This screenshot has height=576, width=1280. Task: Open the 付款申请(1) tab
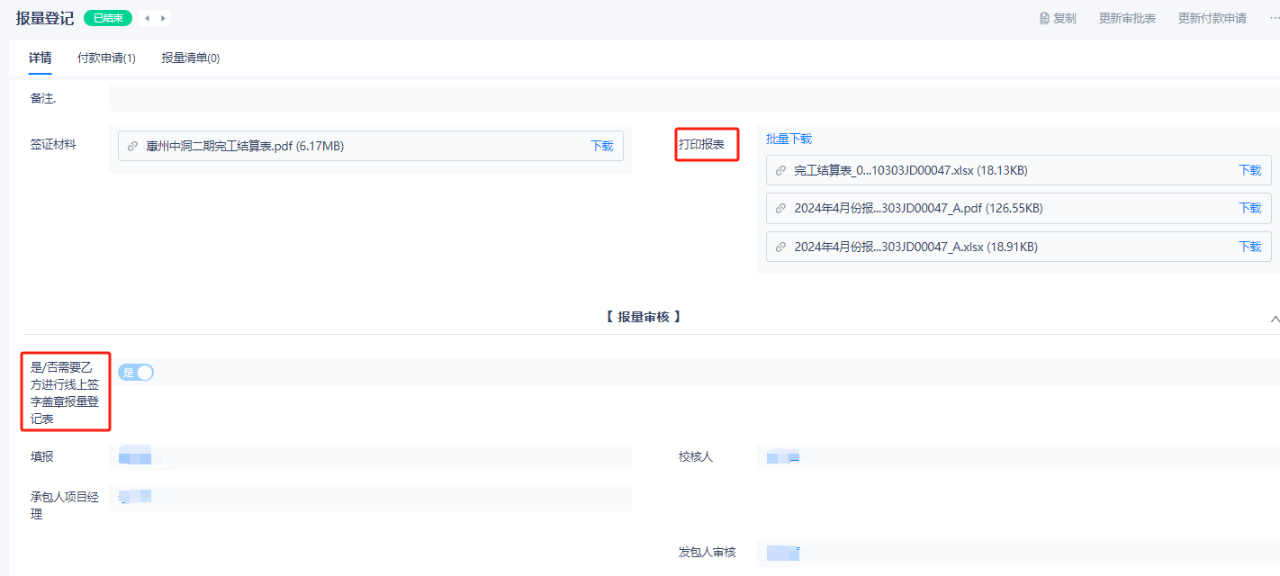tap(106, 58)
